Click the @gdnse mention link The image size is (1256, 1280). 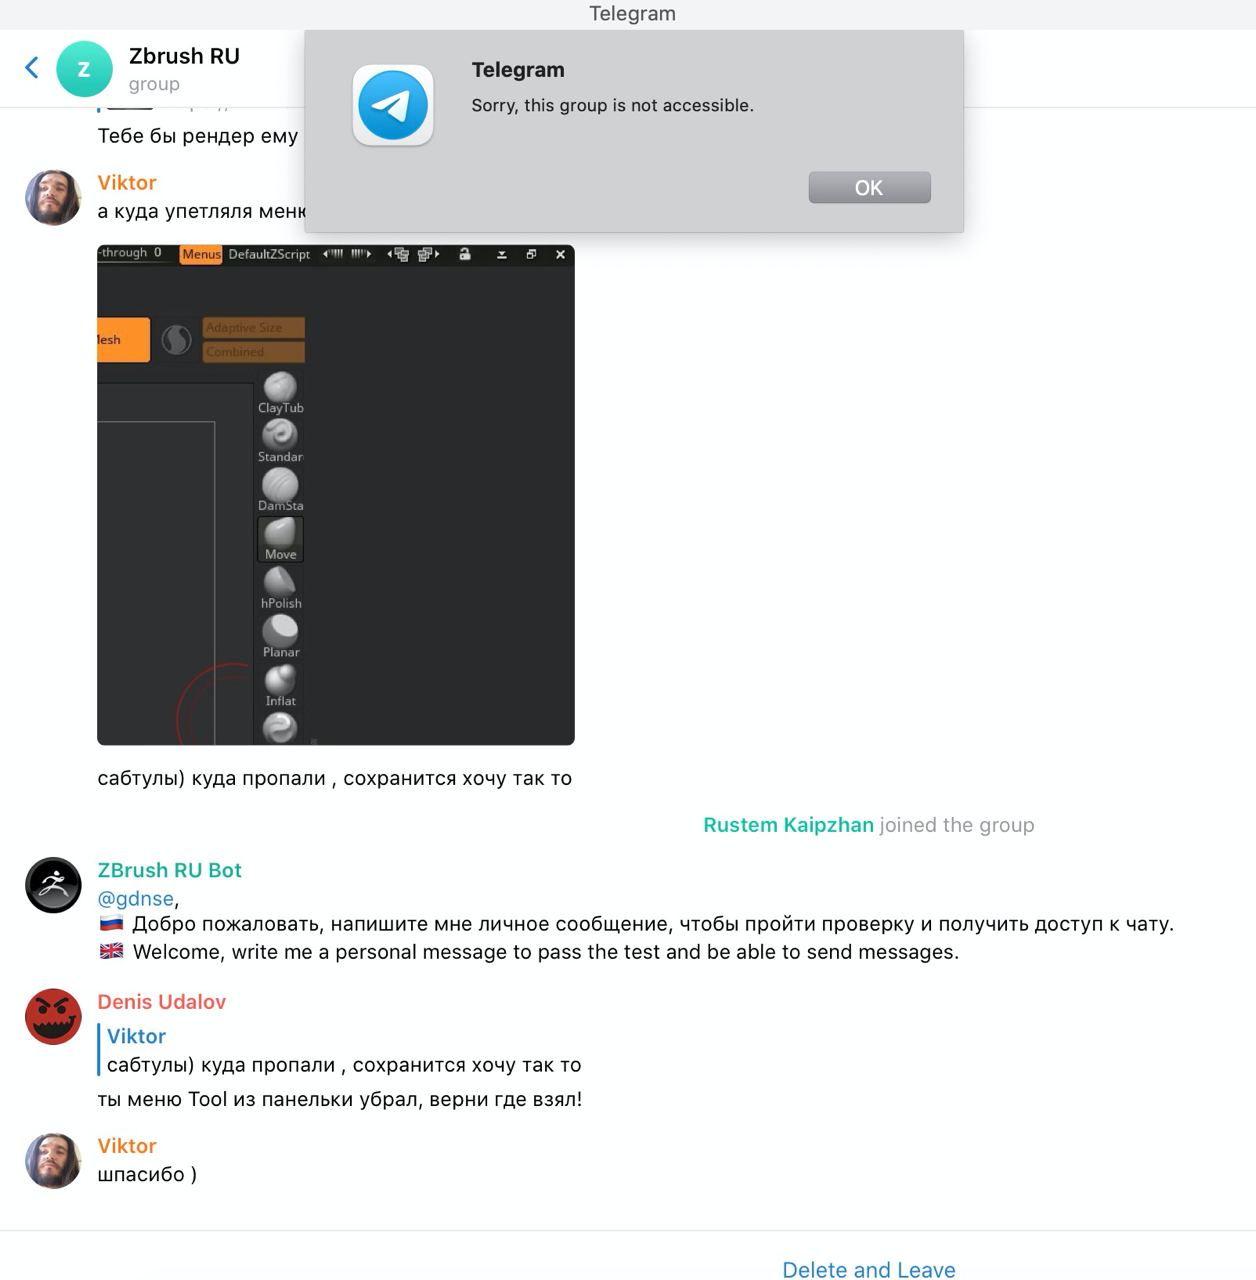point(136,898)
